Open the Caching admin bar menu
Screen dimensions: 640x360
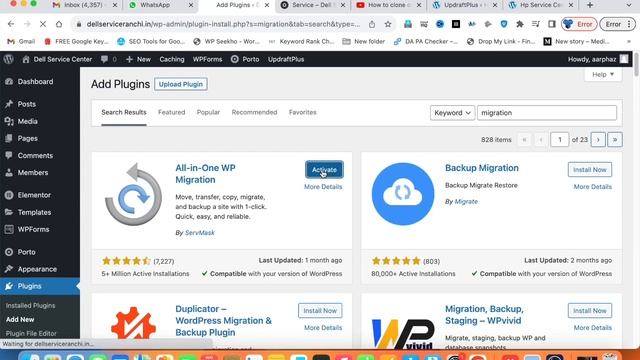172,59
